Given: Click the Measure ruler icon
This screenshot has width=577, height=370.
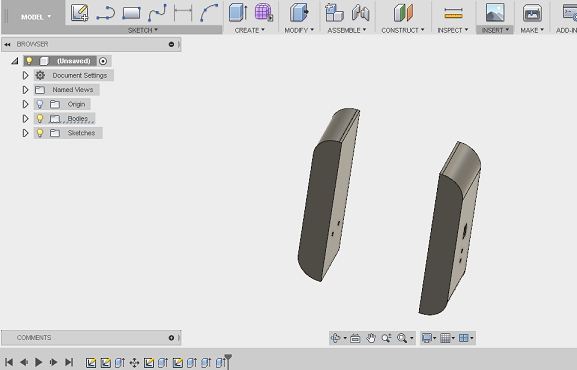Looking at the screenshot, I should point(453,13).
